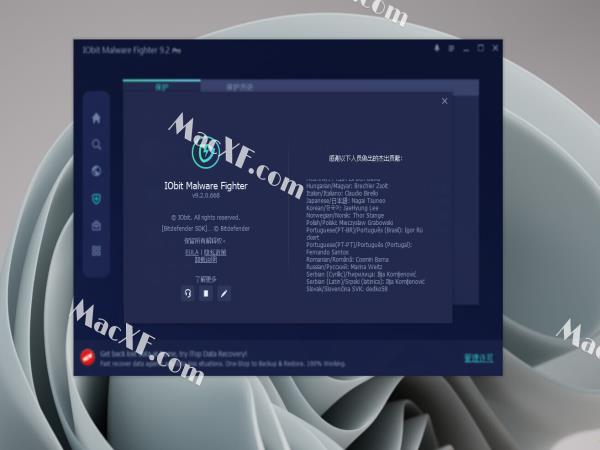Maximize the IObit Malware Fighter window

tap(481, 48)
